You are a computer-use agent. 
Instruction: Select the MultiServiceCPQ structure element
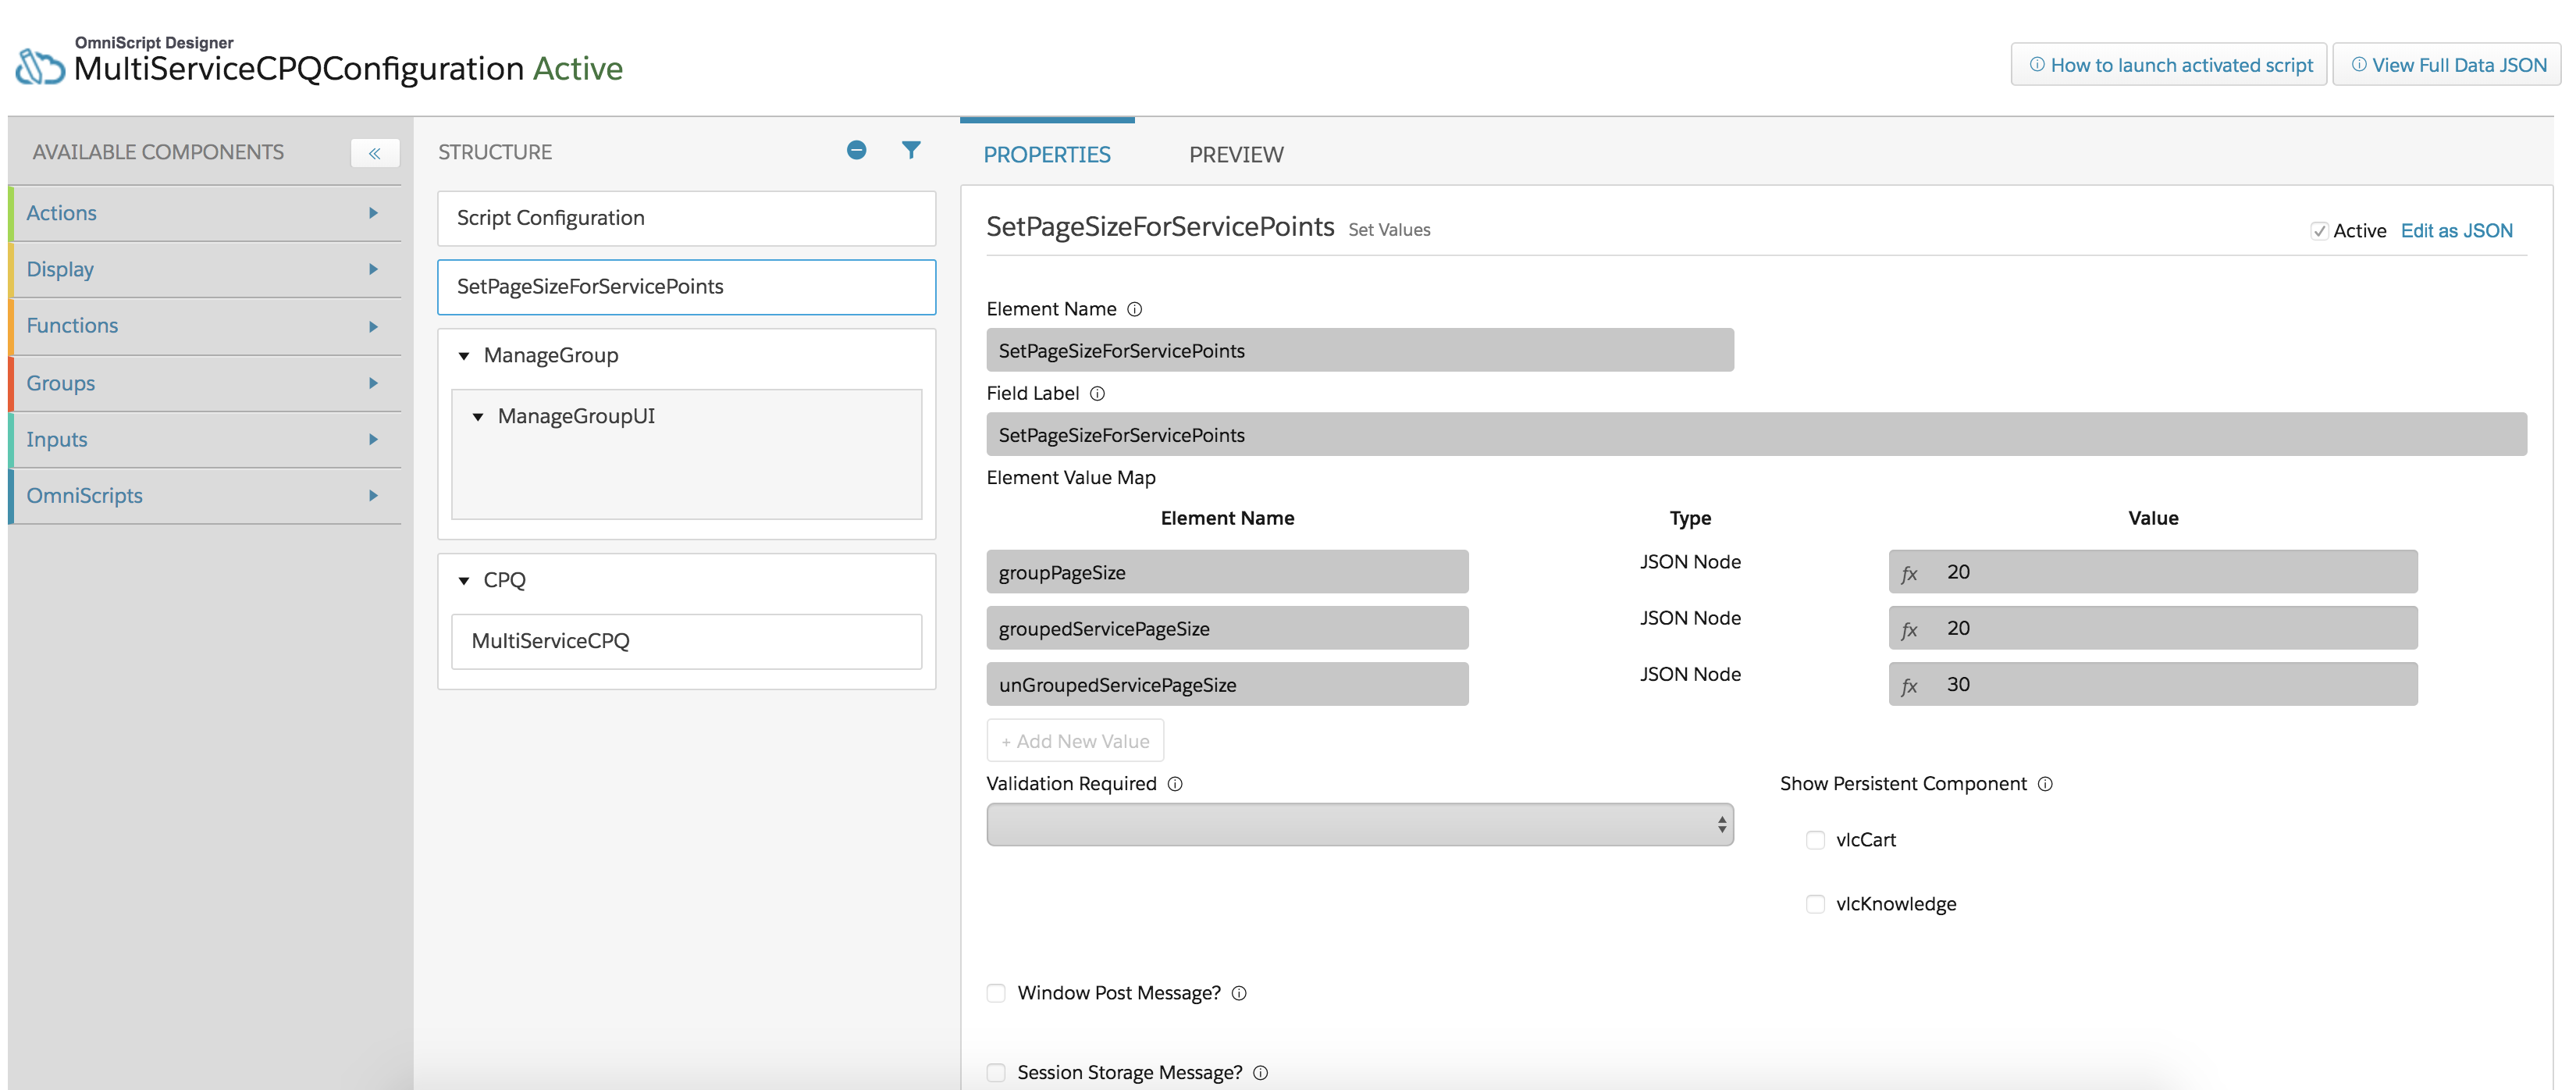(x=687, y=641)
